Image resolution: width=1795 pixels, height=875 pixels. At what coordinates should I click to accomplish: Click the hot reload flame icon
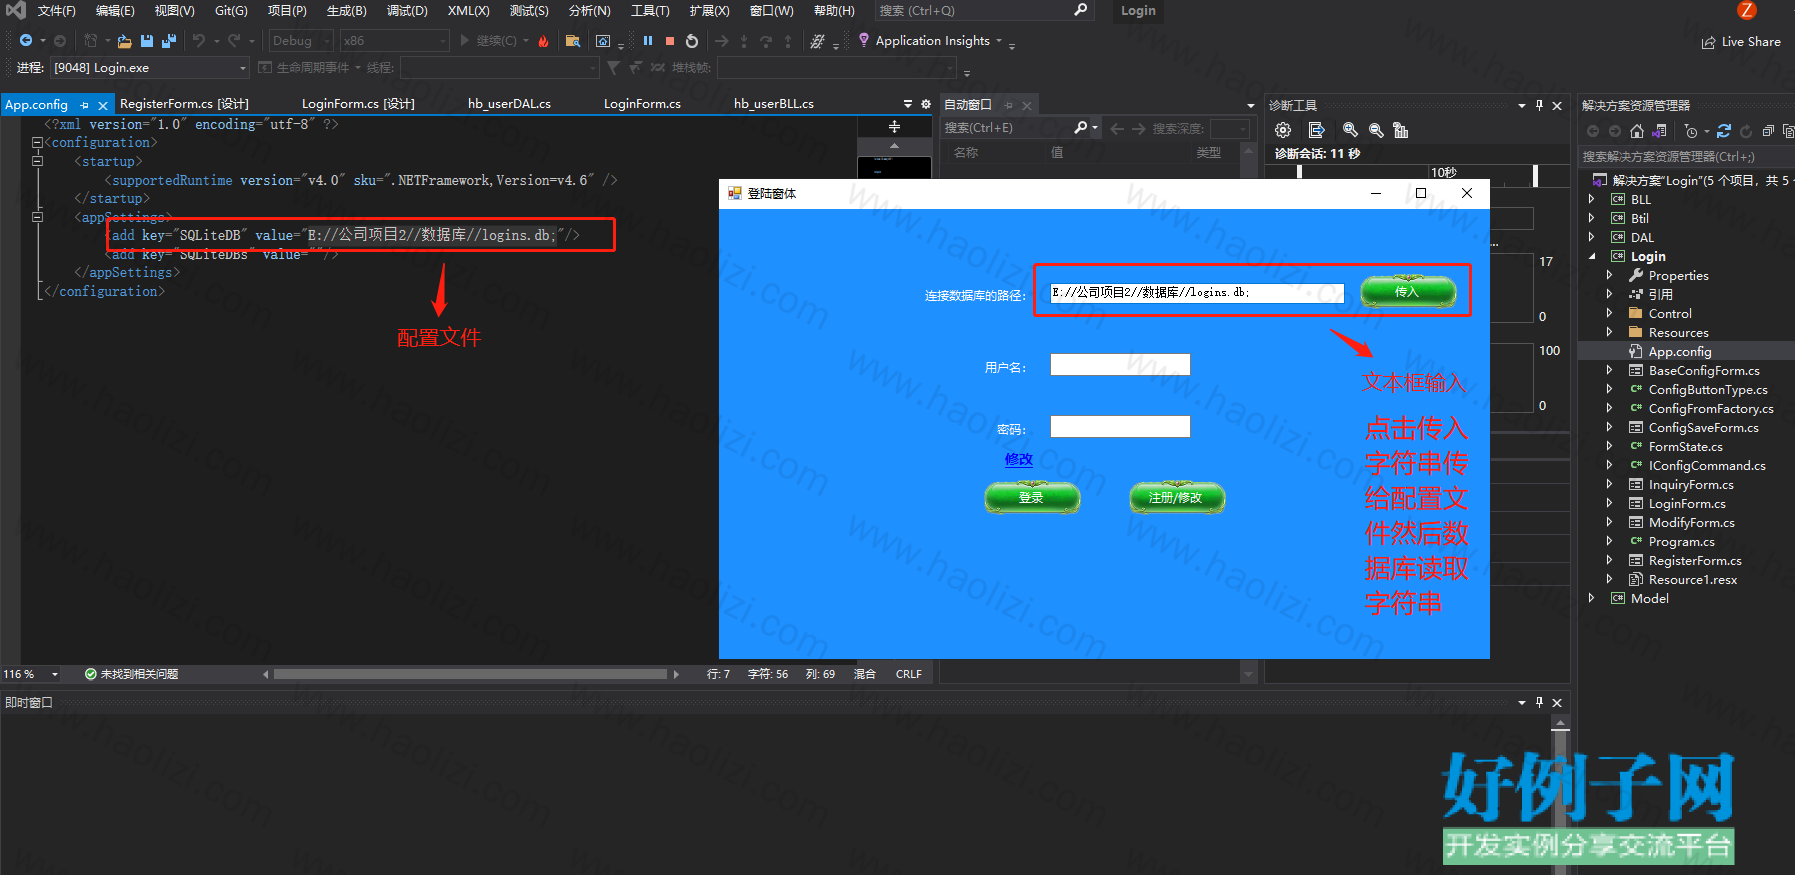[543, 41]
